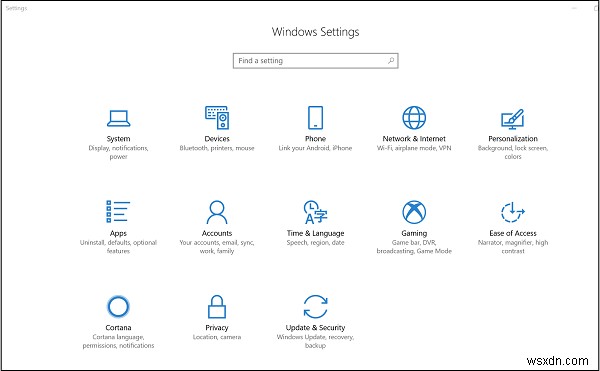Select the "Personalization" title label
Screen dimensions: 600x371
point(513,139)
